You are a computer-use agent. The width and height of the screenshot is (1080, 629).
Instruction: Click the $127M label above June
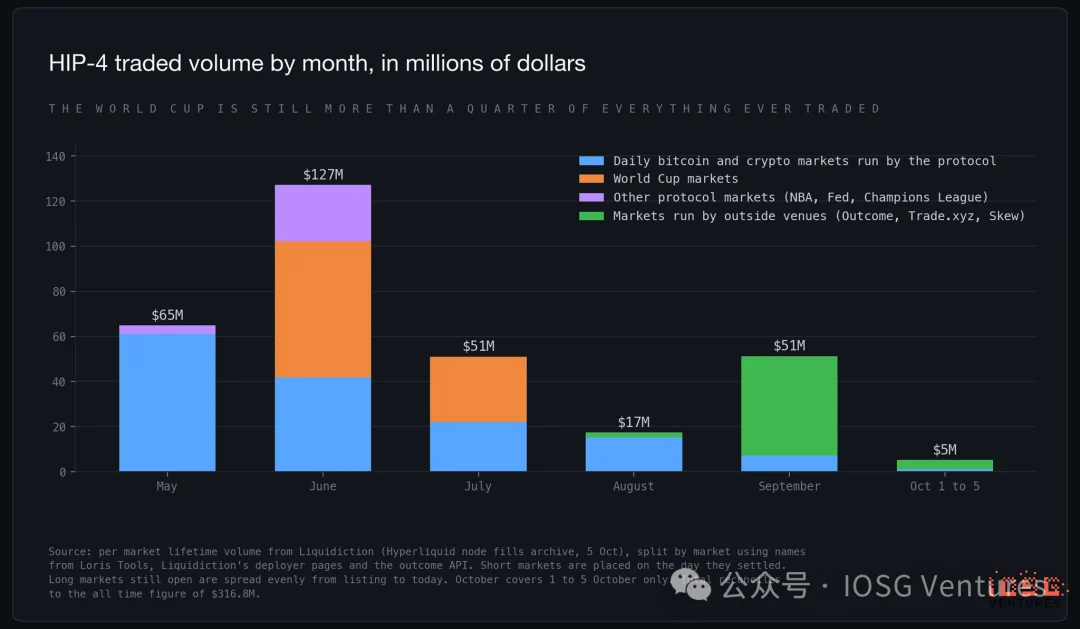coord(323,174)
